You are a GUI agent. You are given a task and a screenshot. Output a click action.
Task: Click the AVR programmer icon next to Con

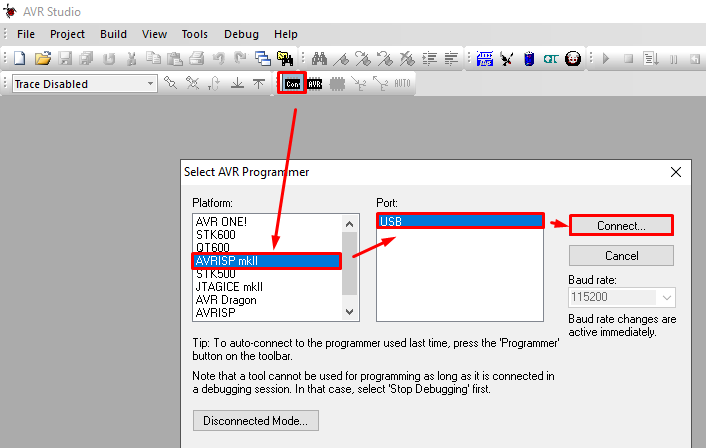pos(315,84)
